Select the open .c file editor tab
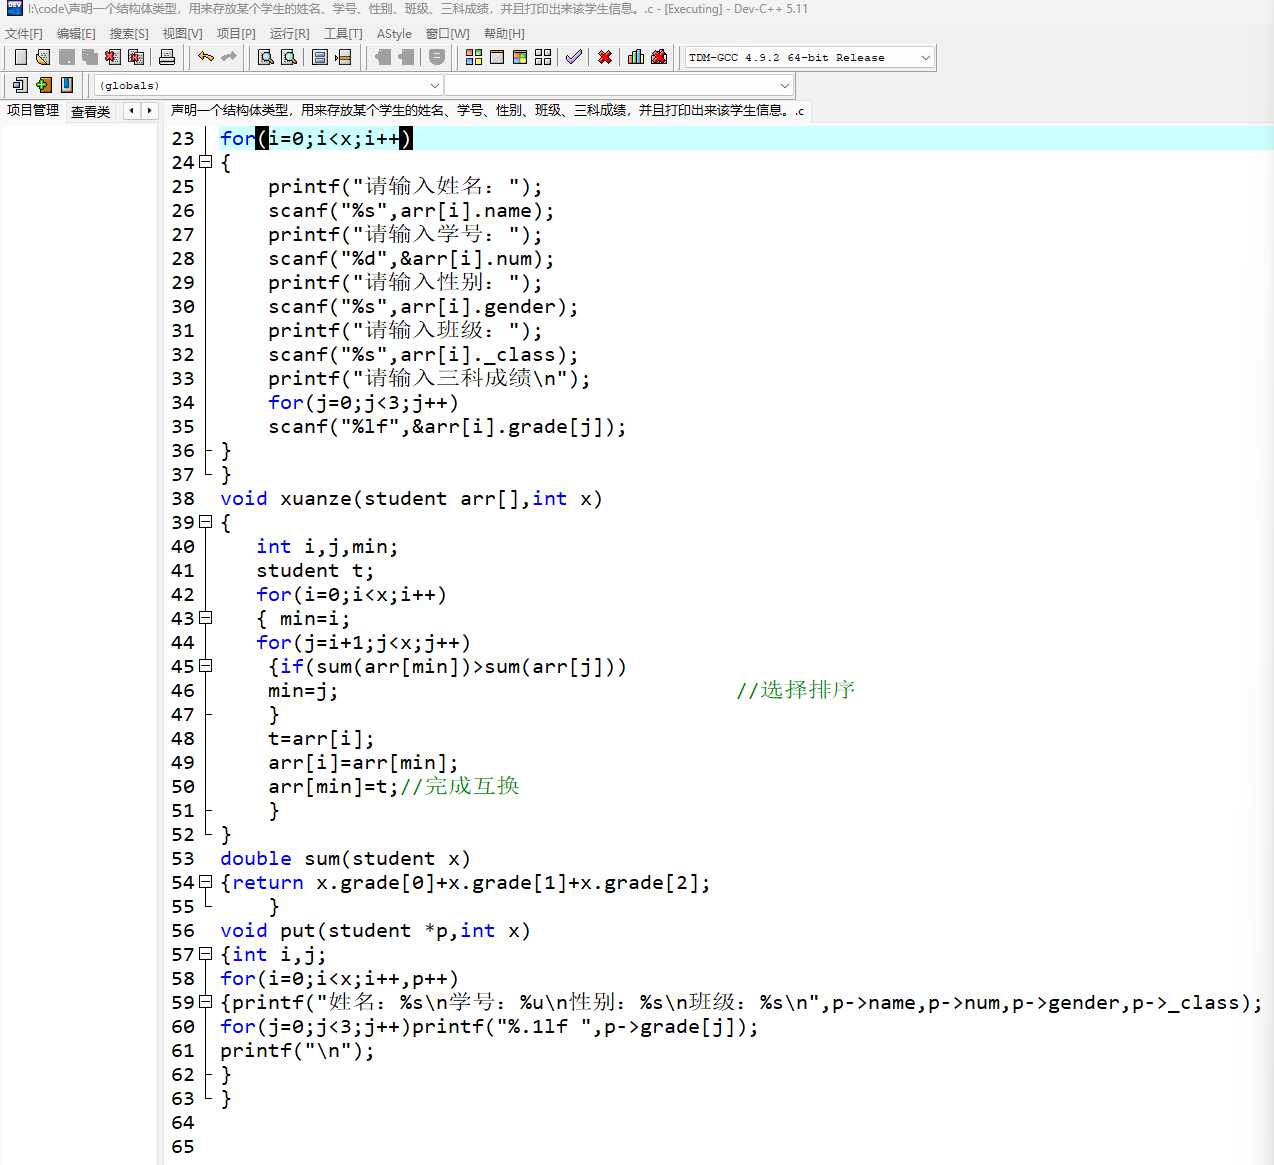1274x1165 pixels. tap(487, 110)
